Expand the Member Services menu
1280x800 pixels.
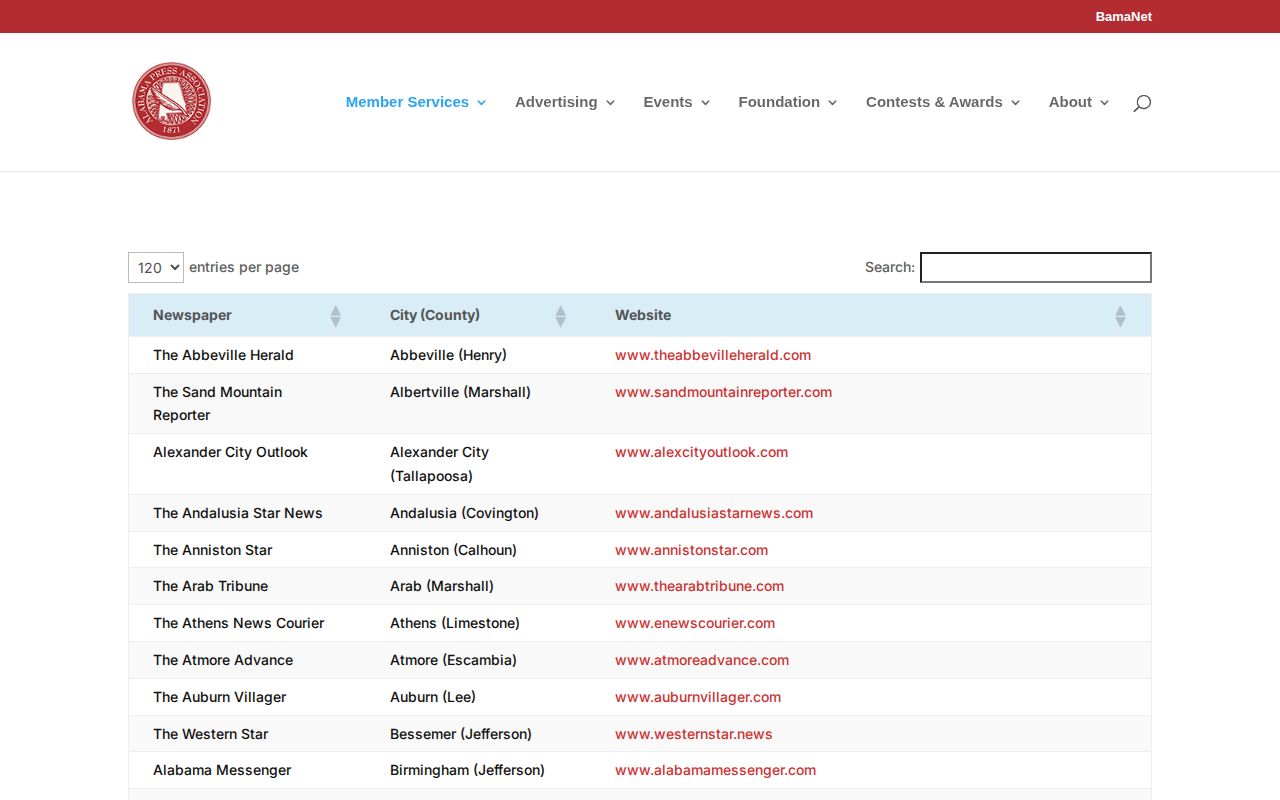416,102
